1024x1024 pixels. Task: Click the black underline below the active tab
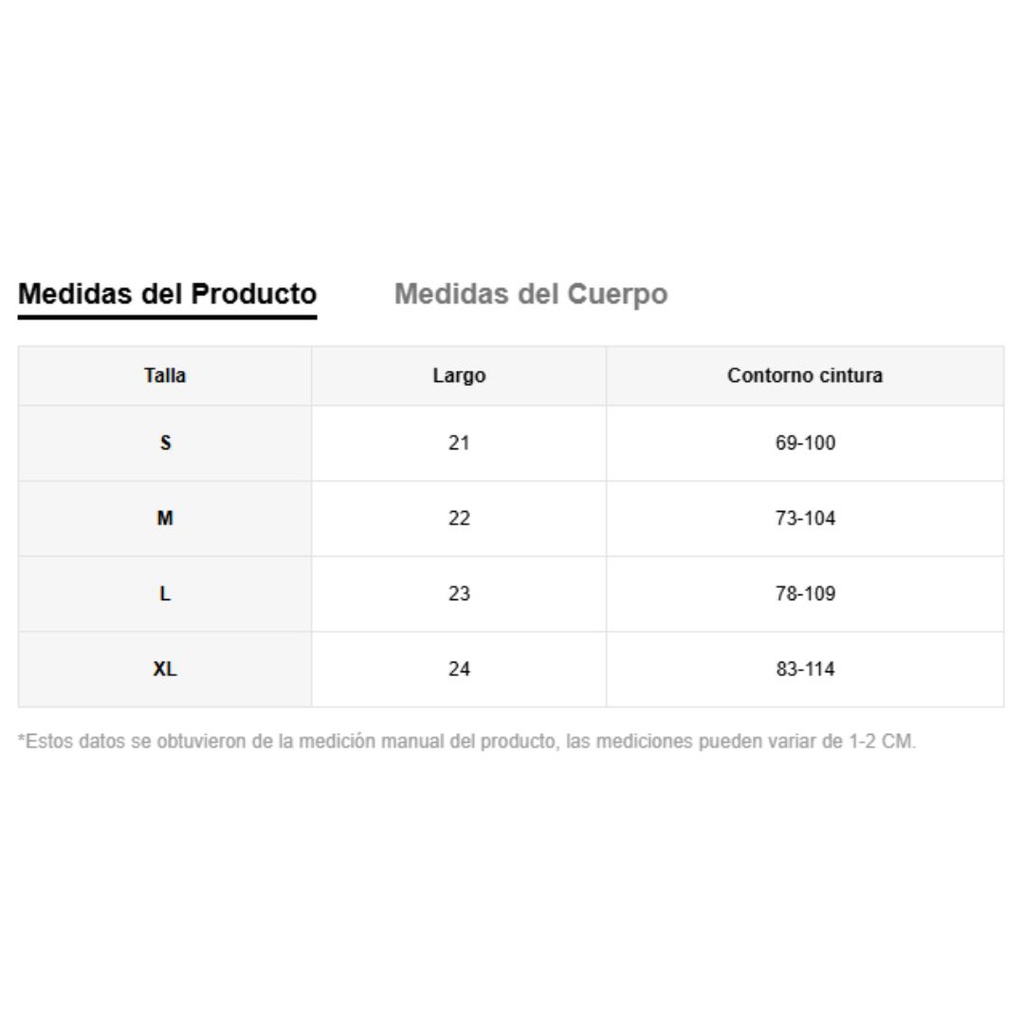pyautogui.click(x=167, y=317)
